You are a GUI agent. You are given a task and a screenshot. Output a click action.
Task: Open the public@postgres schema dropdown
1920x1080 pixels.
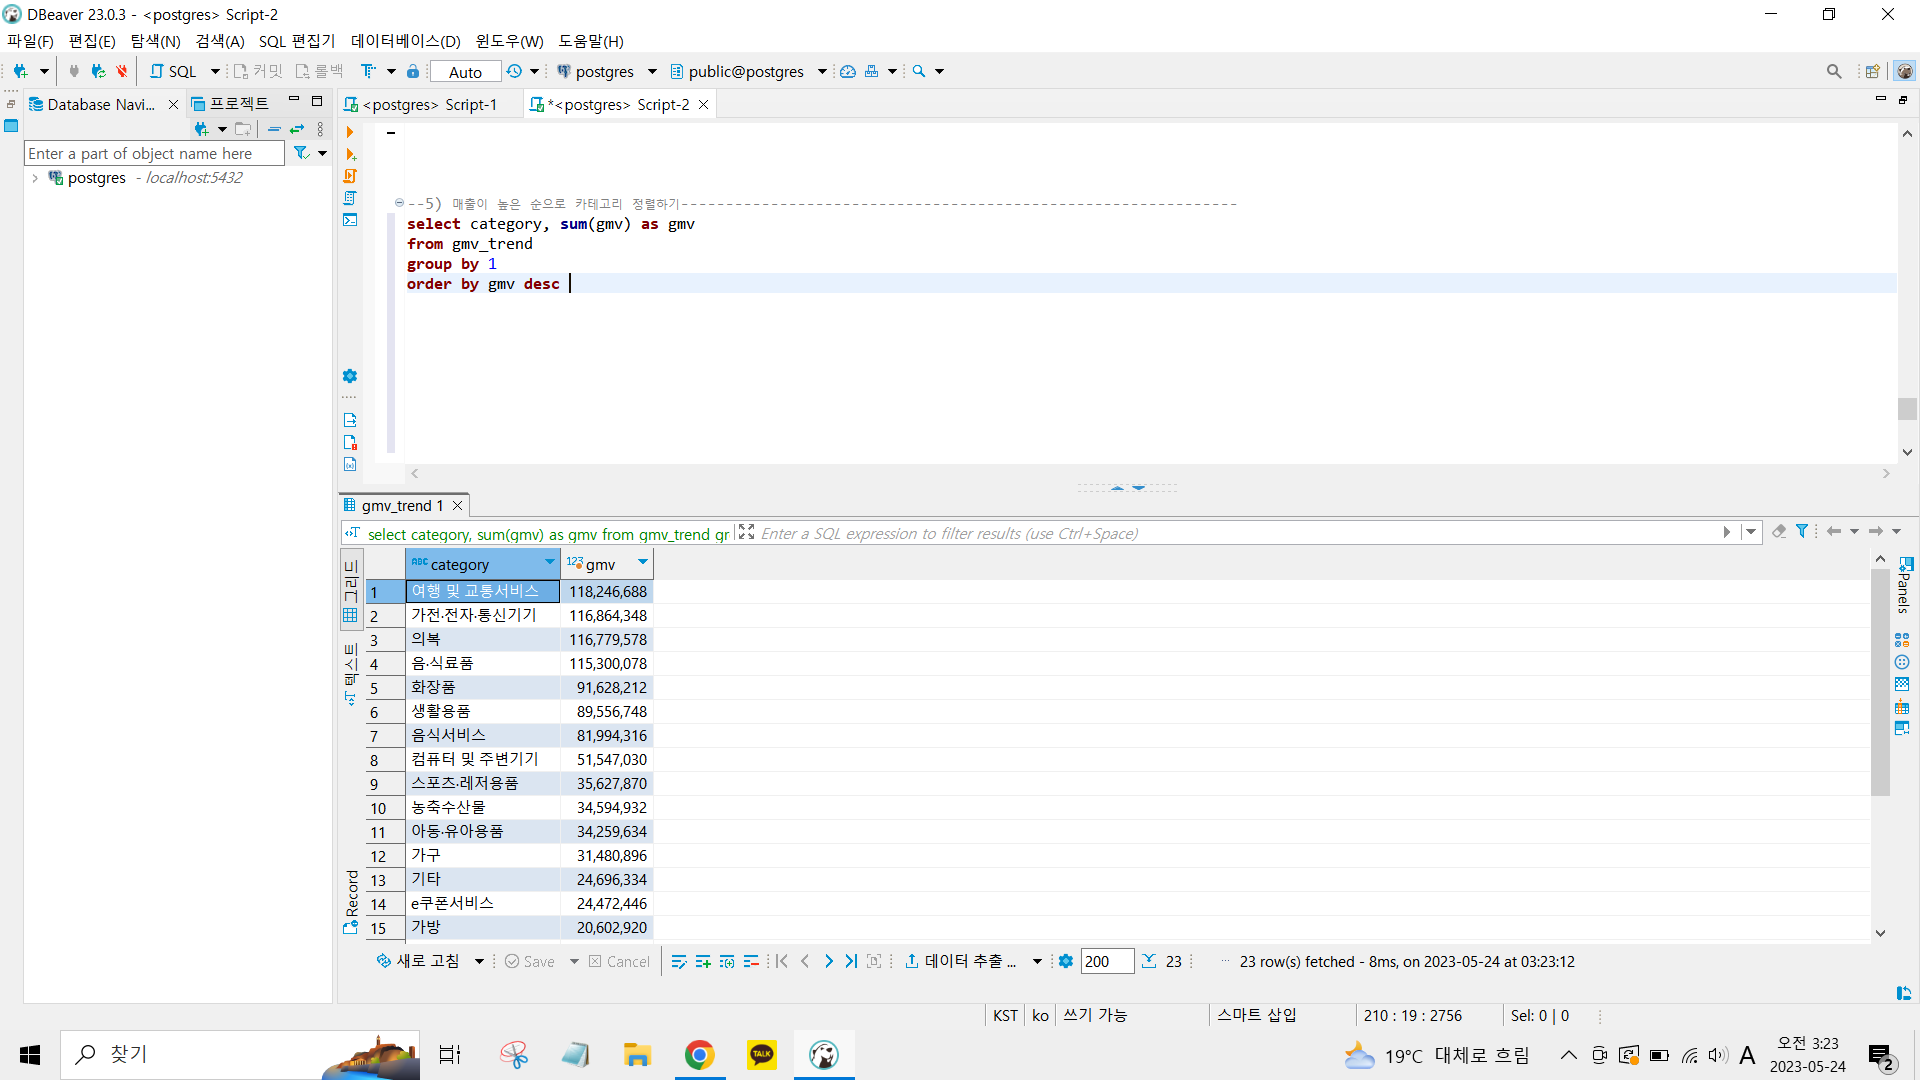[x=822, y=71]
